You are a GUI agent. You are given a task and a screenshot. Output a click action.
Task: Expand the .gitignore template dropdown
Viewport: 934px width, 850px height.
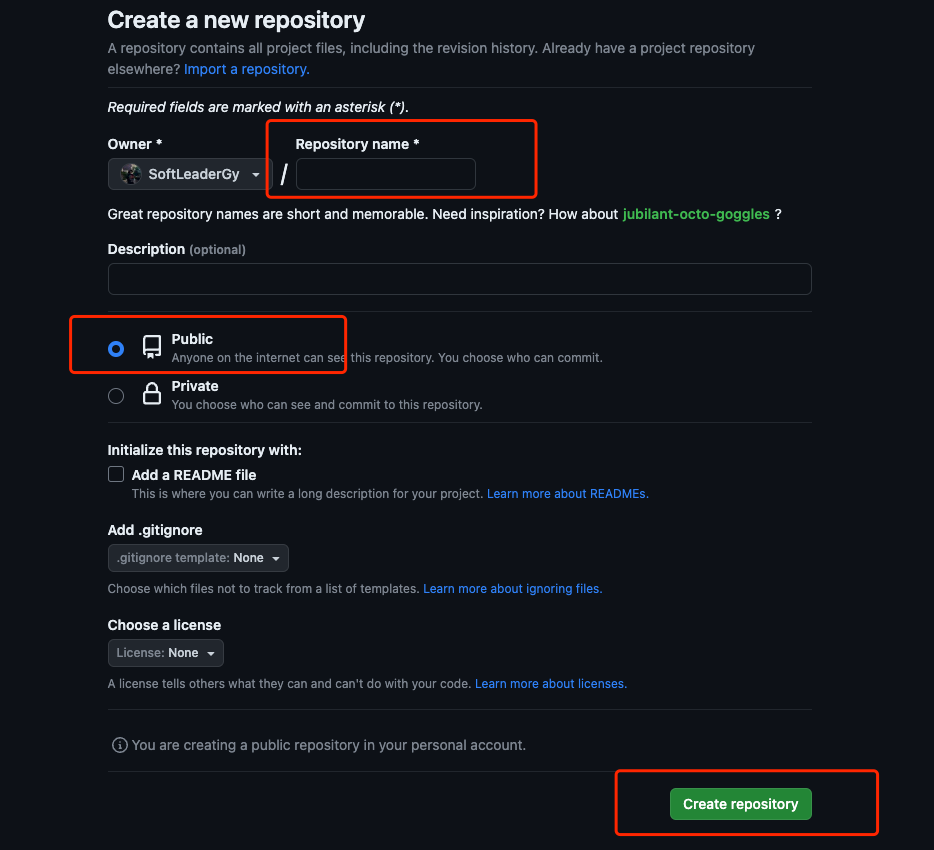click(198, 558)
